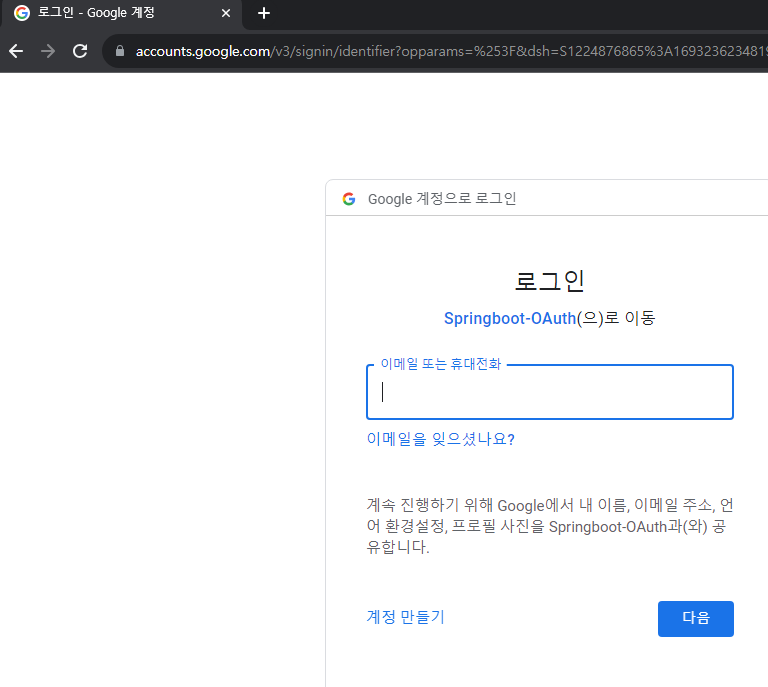Click the Google favicon on the tab
Image resolution: width=768 pixels, height=687 pixels.
click(22, 13)
